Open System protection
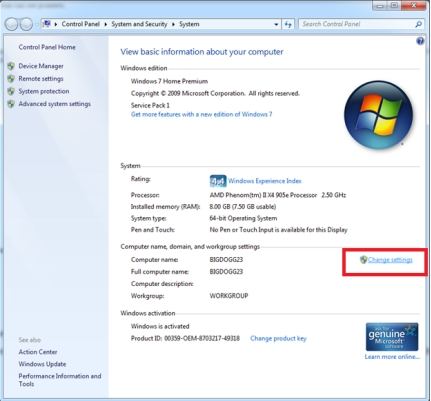 pos(44,91)
